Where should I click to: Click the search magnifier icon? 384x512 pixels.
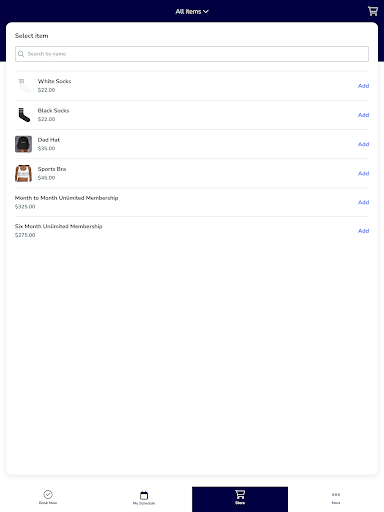(21, 54)
